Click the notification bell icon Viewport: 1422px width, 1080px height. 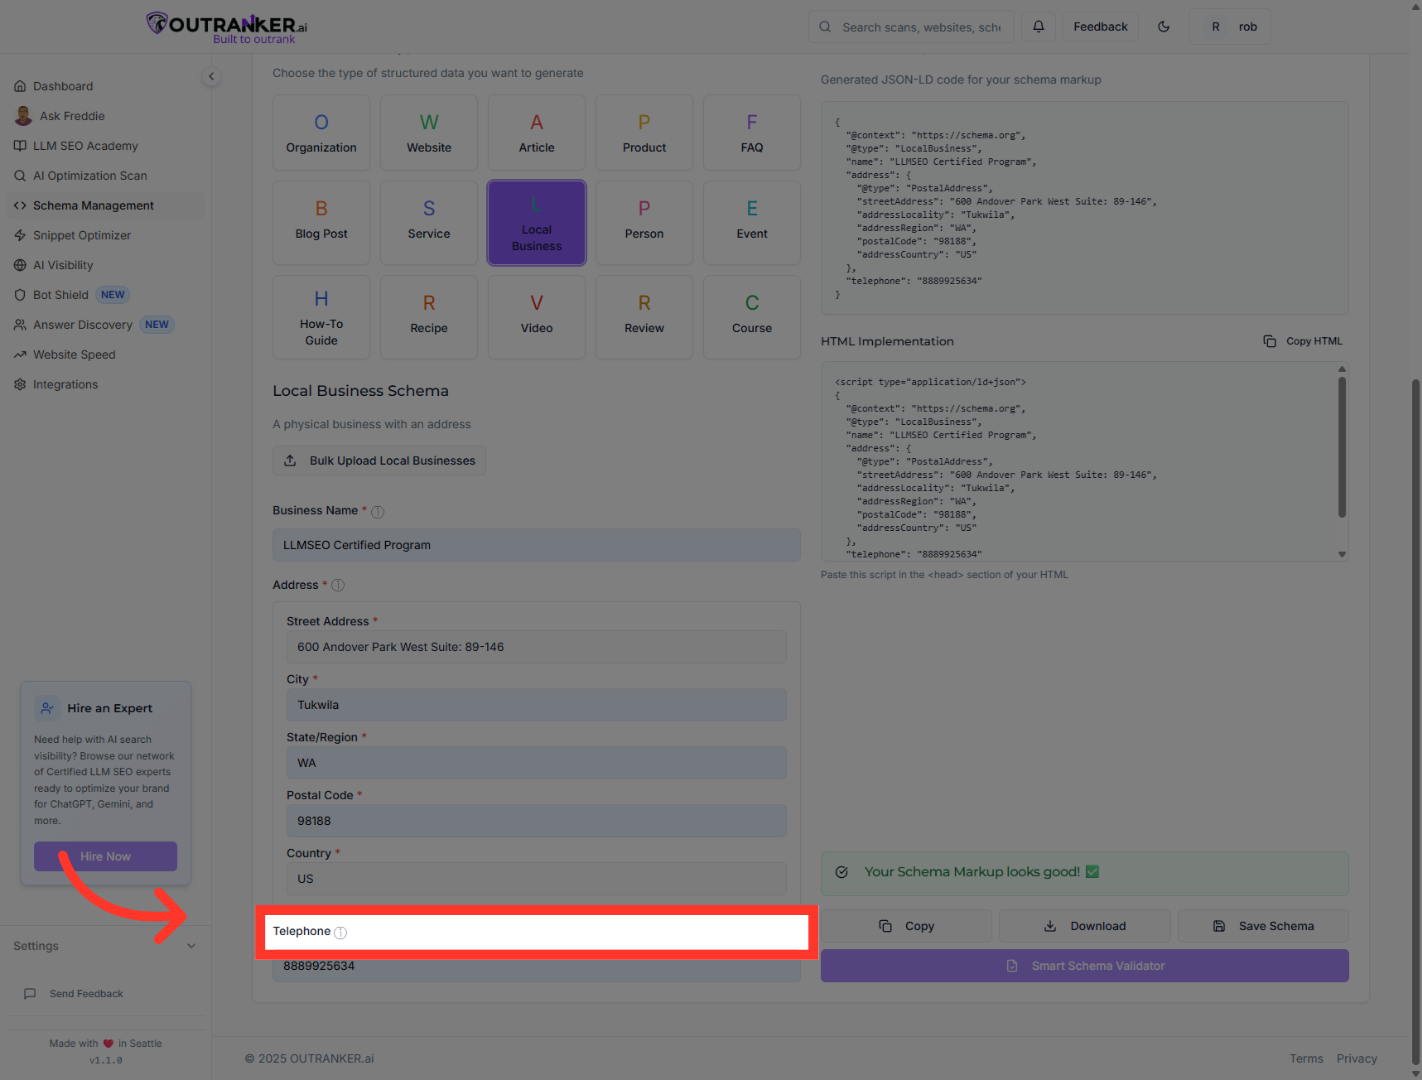click(x=1038, y=27)
